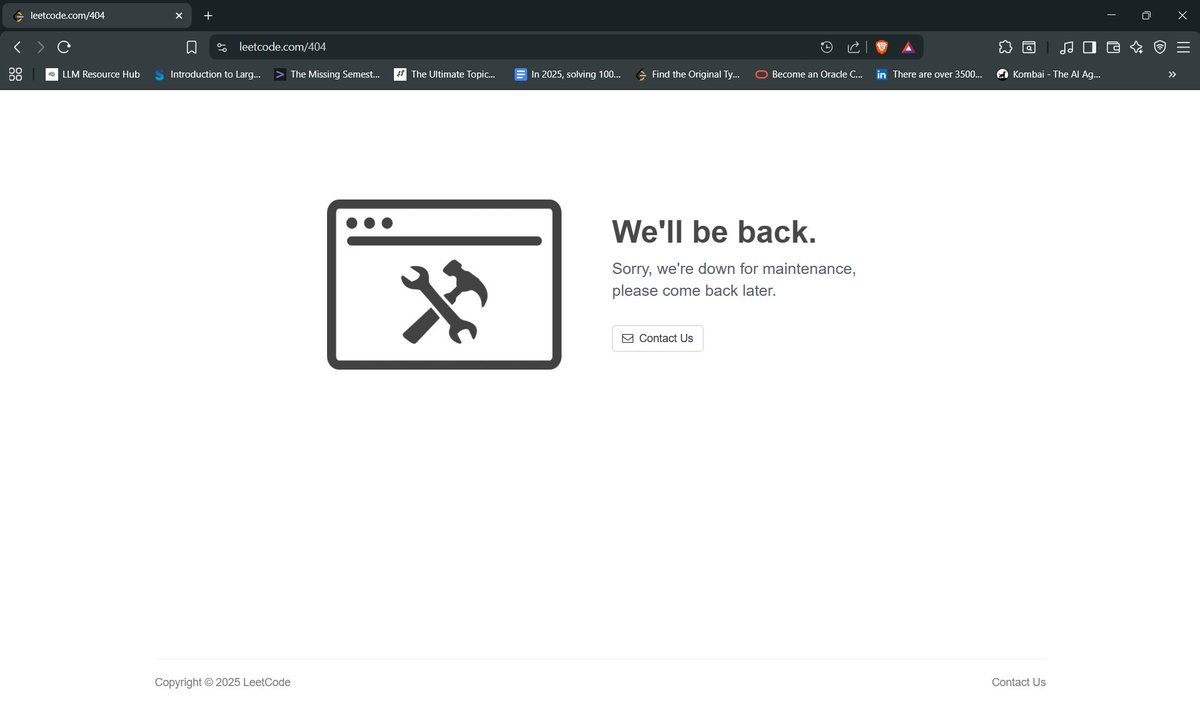This screenshot has width=1200, height=713.
Task: Open the history clock icon in address bar
Action: [x=826, y=47]
